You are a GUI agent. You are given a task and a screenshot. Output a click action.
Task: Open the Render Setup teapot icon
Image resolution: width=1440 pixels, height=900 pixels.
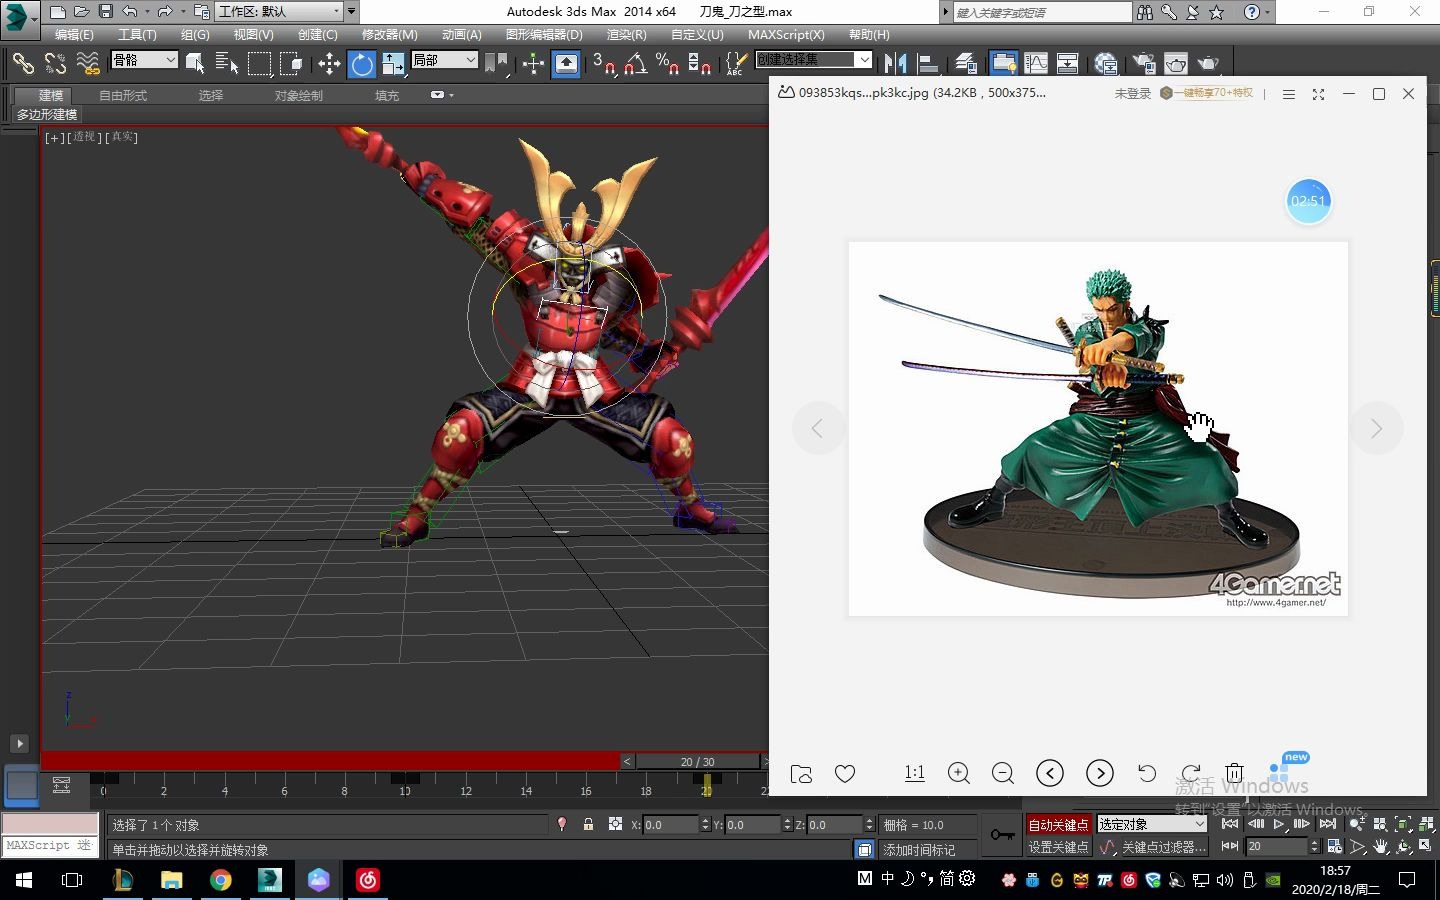click(1143, 64)
